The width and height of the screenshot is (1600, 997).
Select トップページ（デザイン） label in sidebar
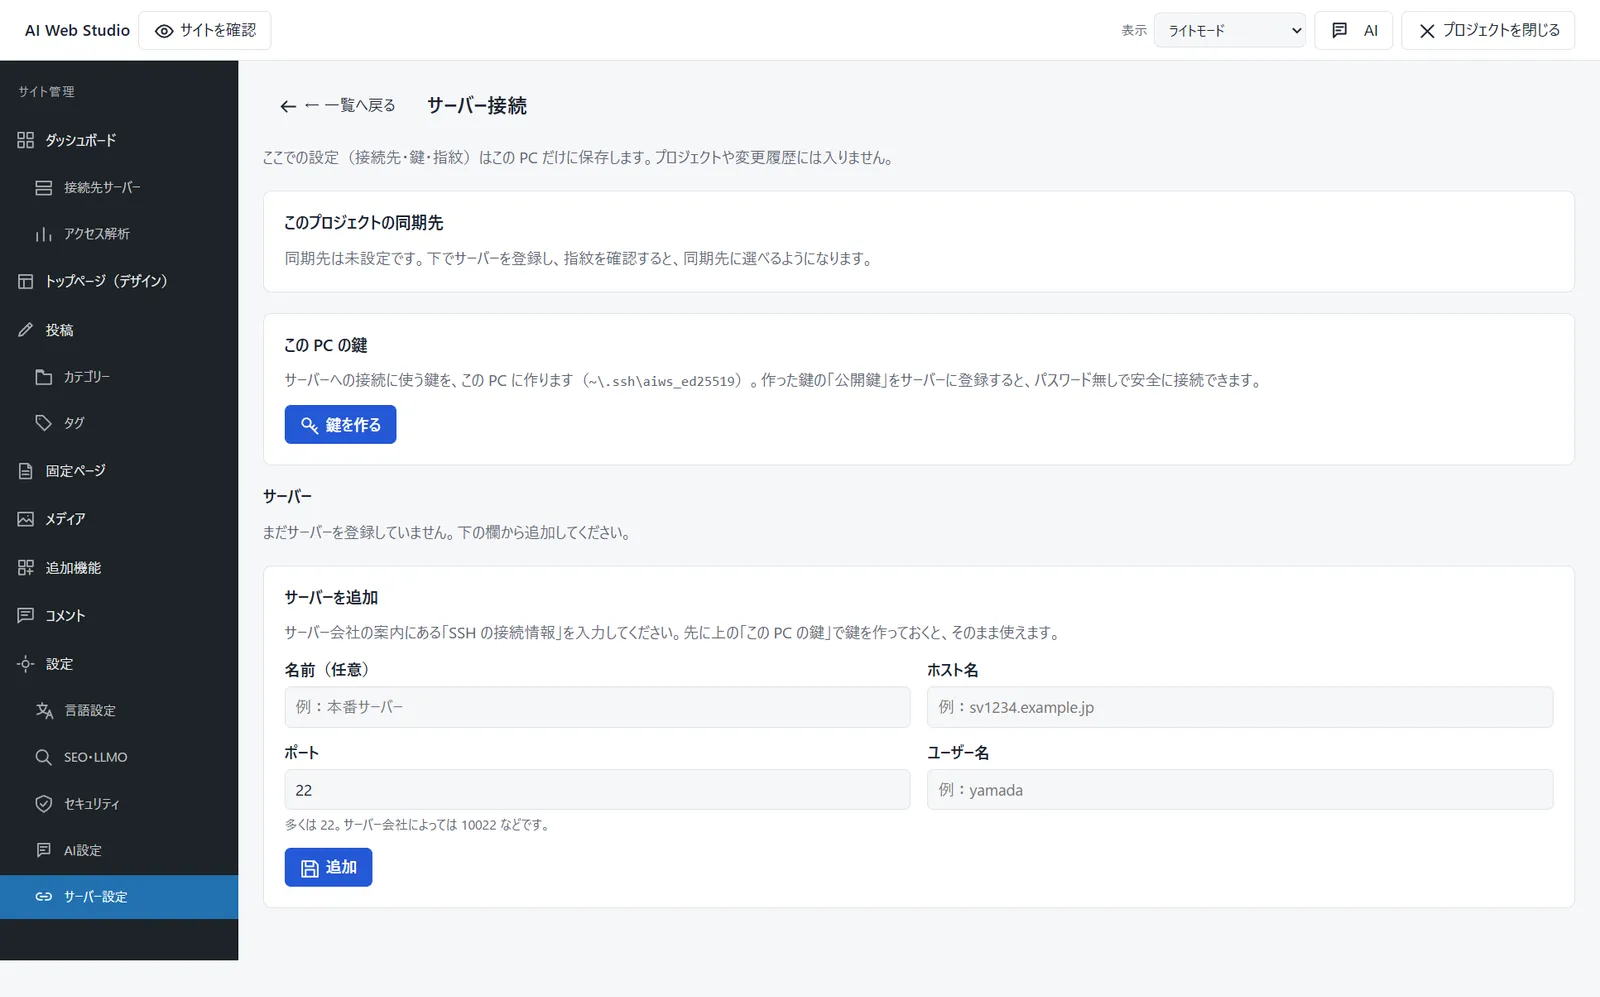(106, 282)
